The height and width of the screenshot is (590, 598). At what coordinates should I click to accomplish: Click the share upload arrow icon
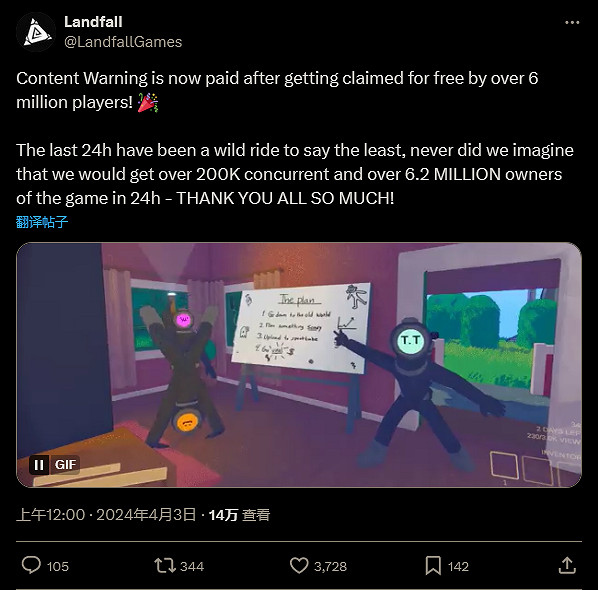567,565
